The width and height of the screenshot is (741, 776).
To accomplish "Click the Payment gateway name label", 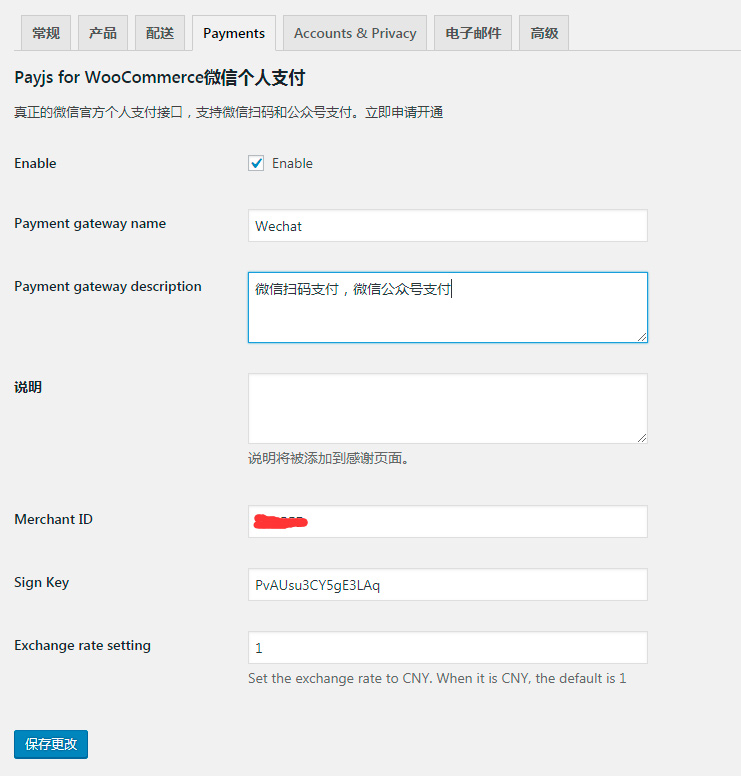I will pos(90,224).
